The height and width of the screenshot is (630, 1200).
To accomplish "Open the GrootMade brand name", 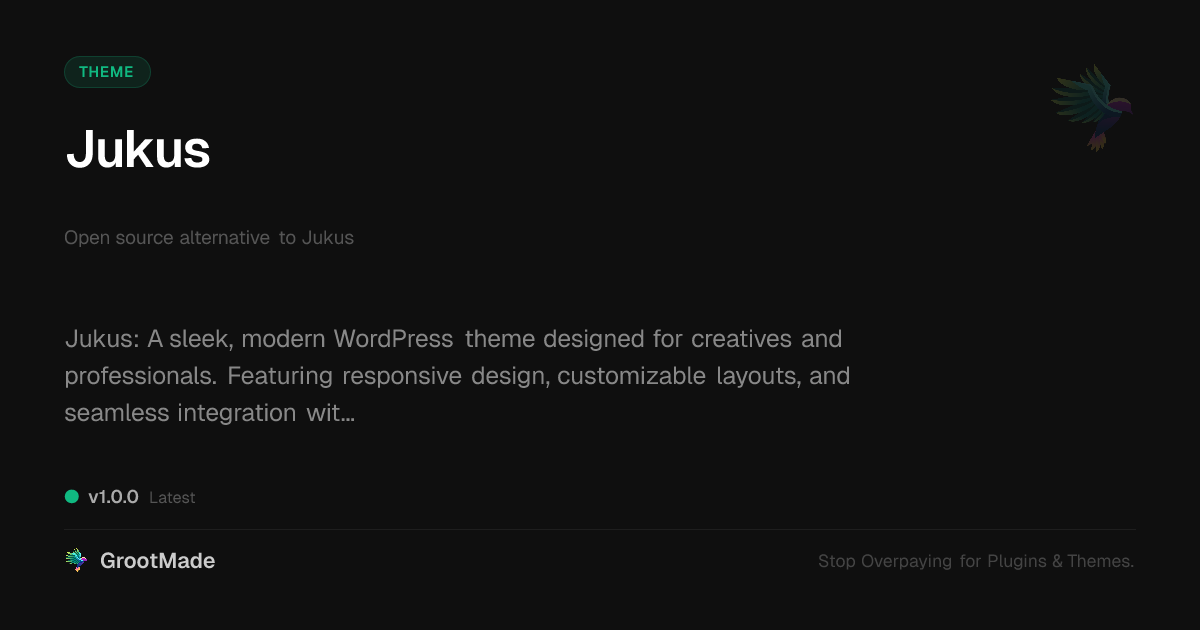I will click(x=157, y=561).
